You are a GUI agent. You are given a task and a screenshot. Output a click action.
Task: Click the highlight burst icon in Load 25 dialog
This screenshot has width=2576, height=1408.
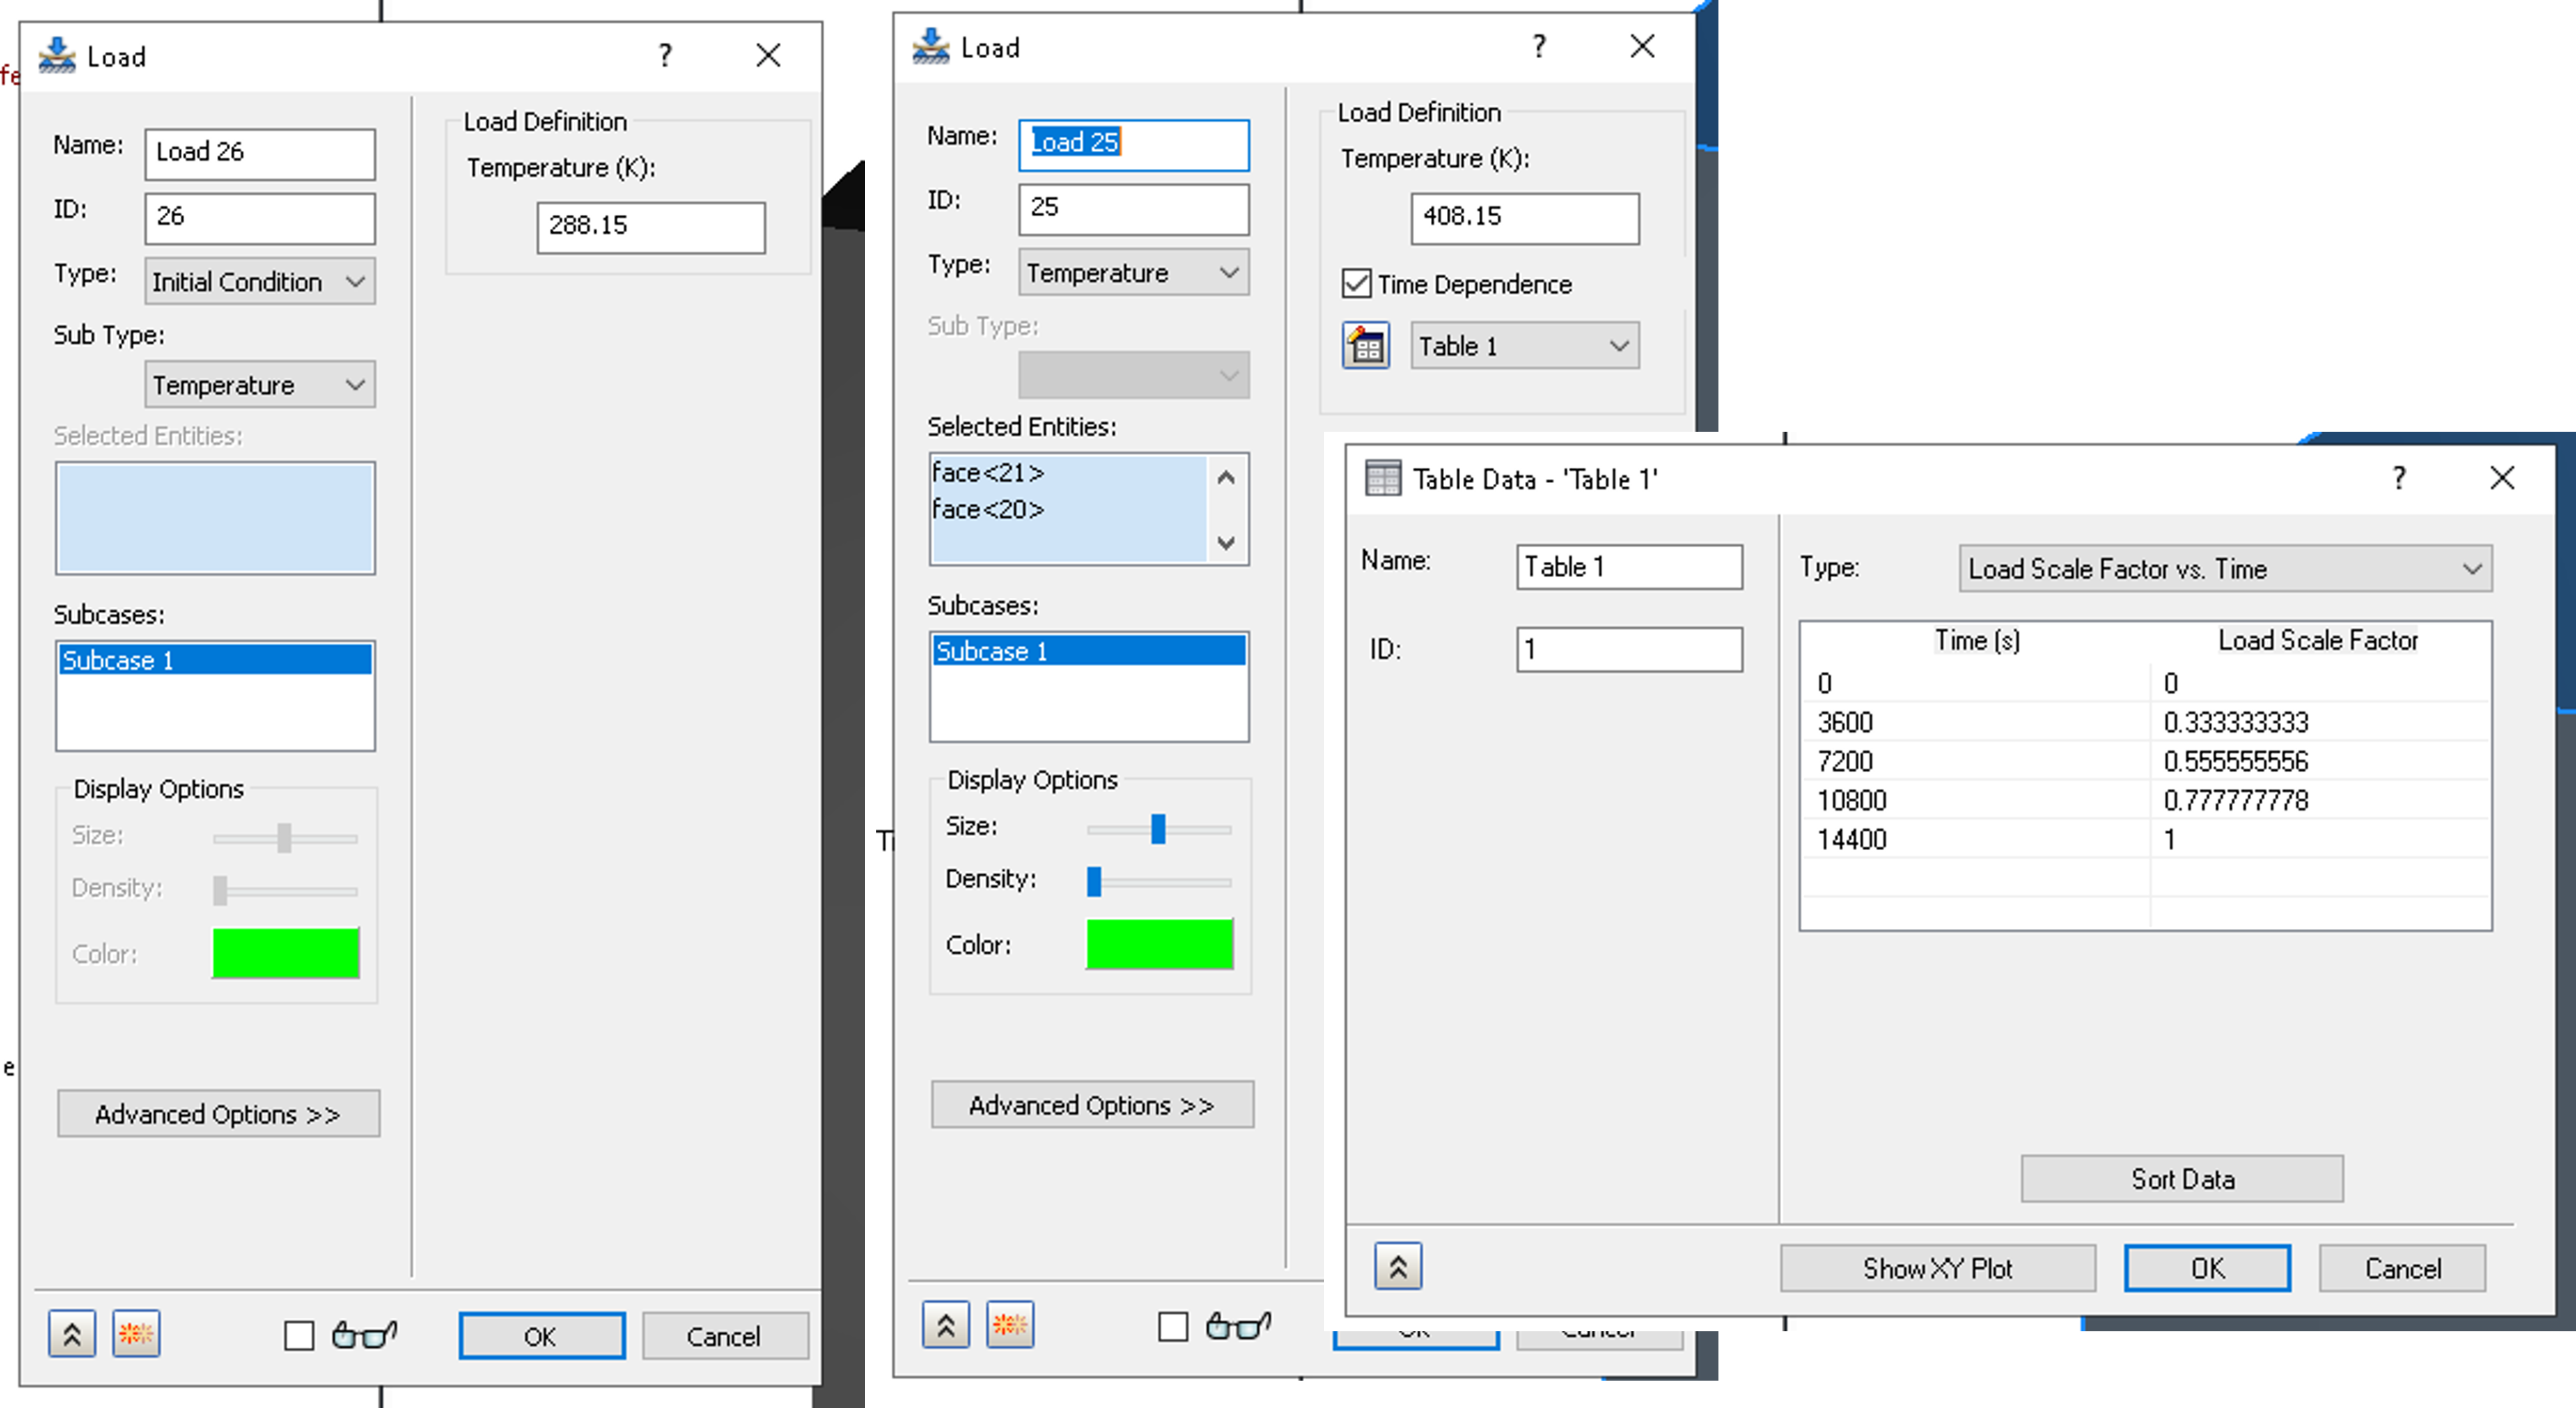point(1010,1325)
